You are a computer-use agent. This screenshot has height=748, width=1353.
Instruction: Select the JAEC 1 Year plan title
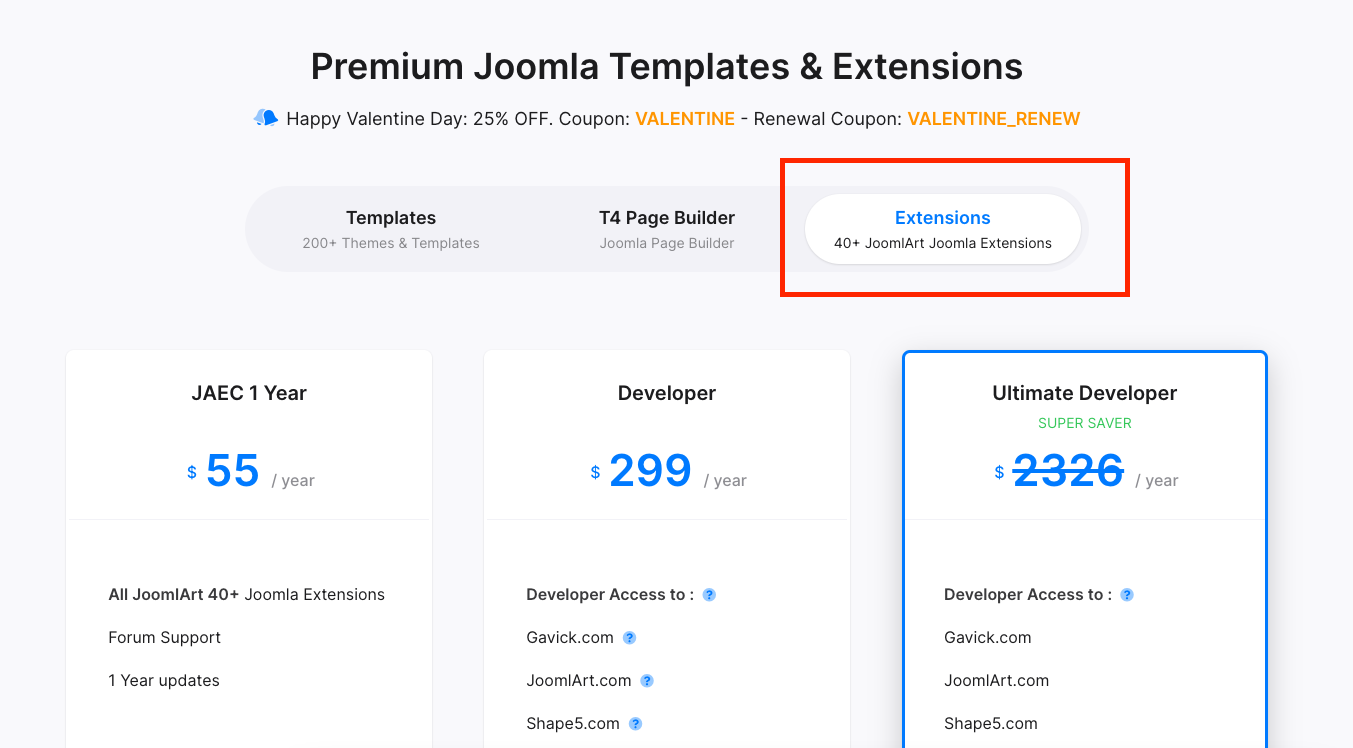click(x=249, y=393)
